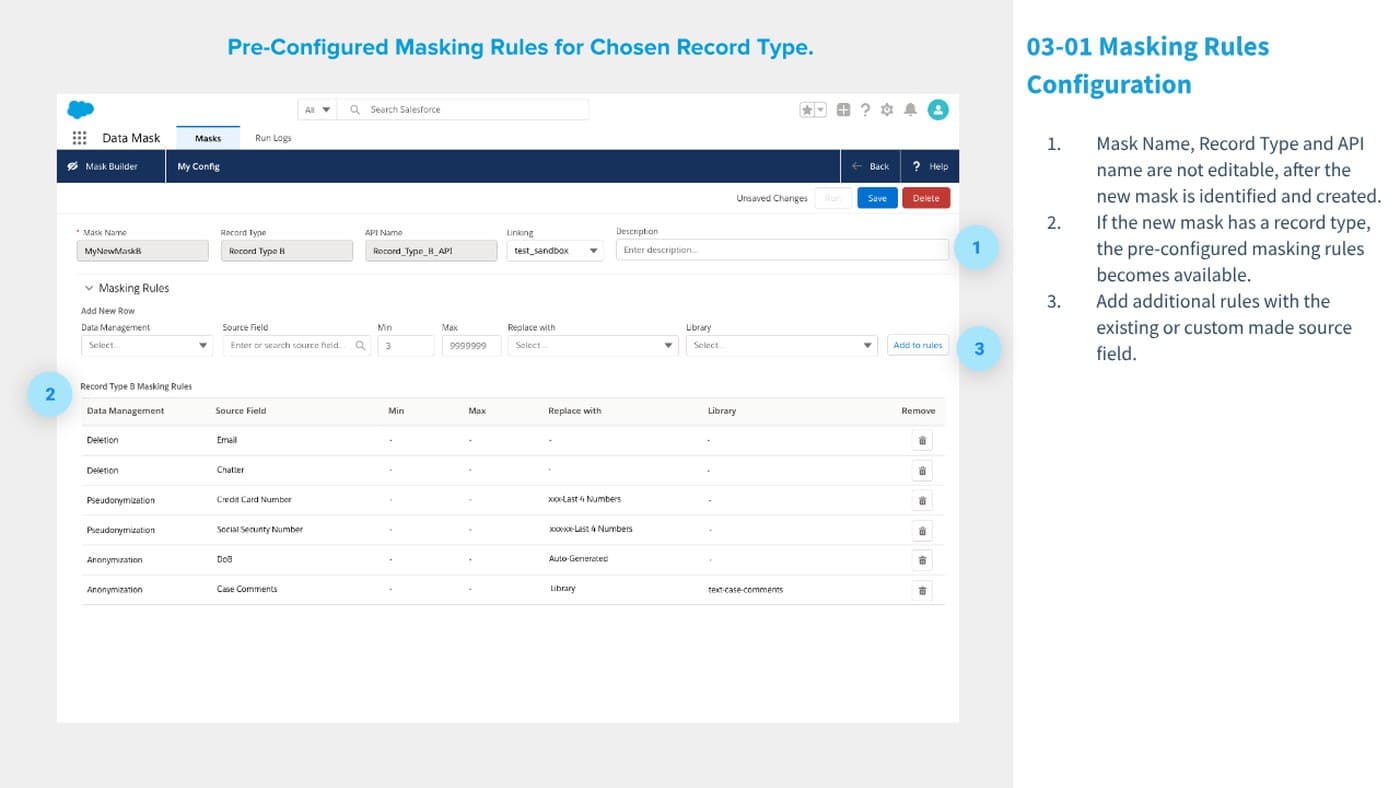Click the Save button

(x=877, y=198)
